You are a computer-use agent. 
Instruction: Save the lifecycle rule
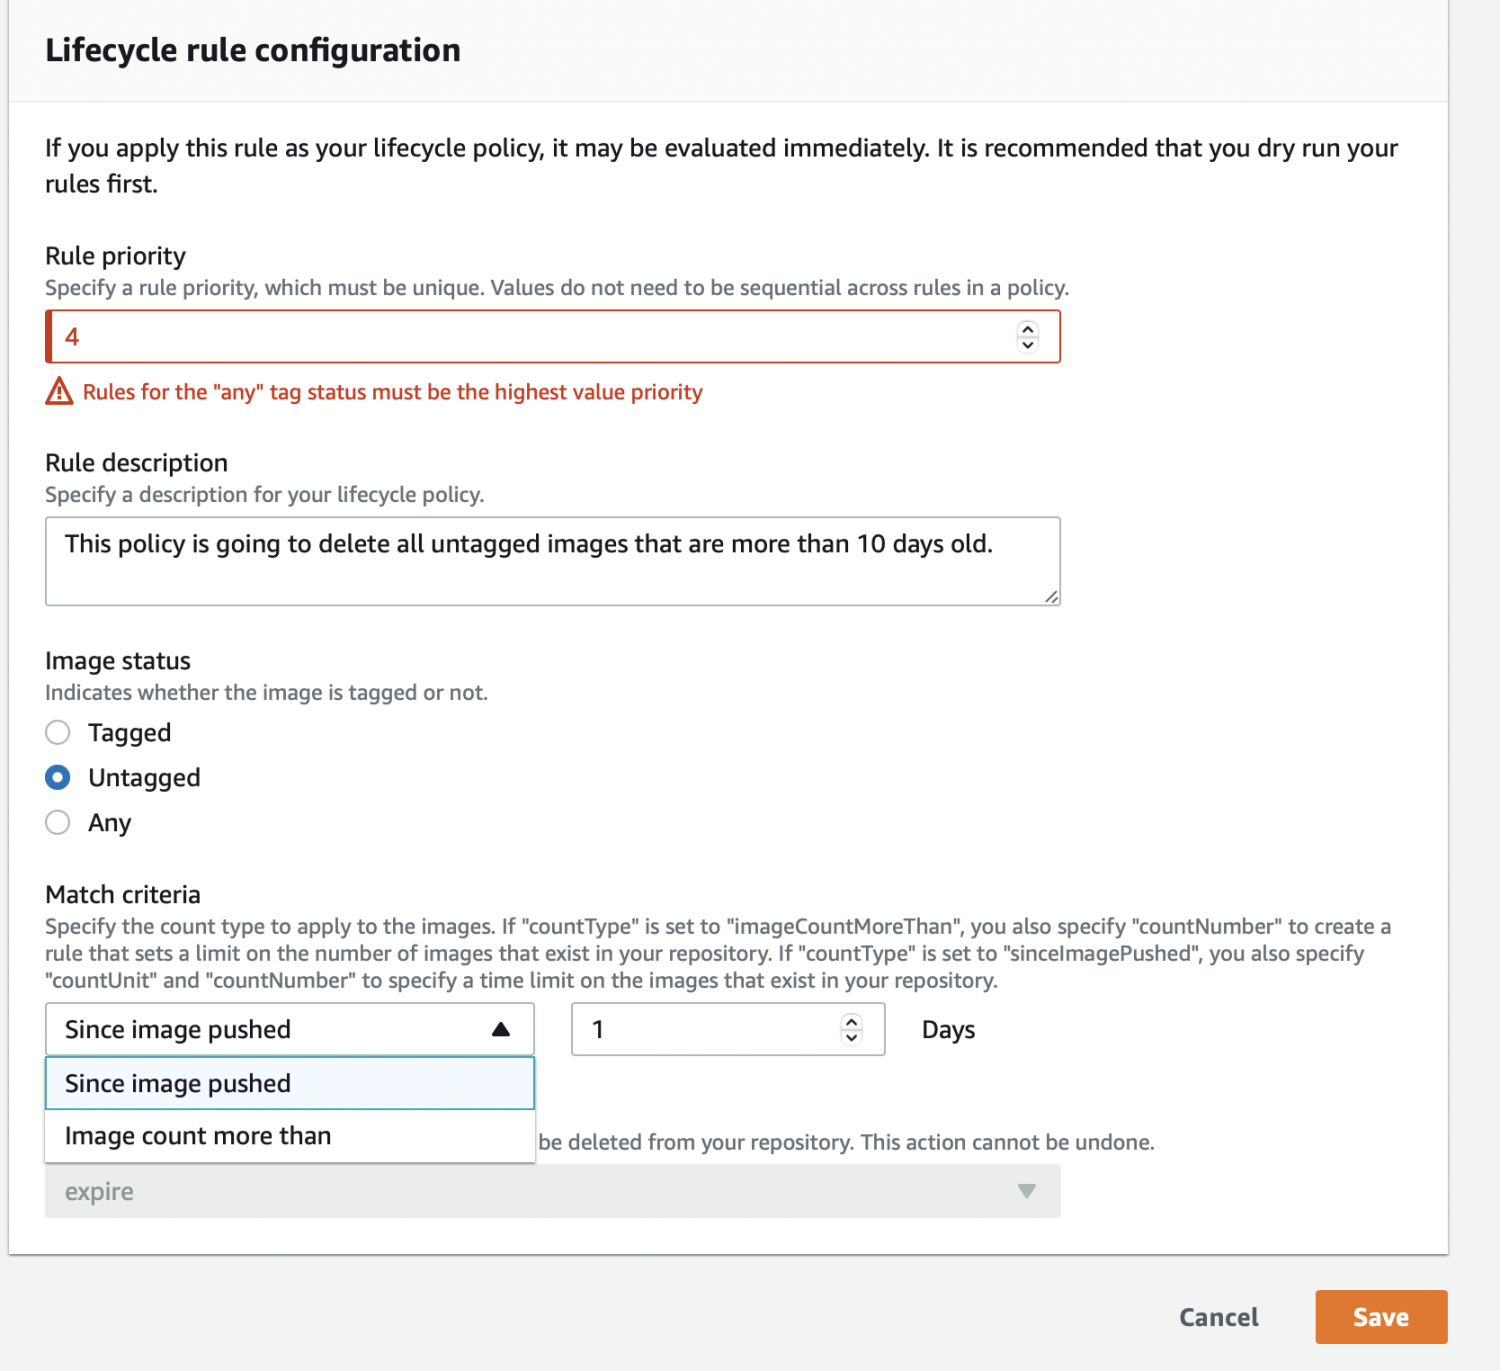click(x=1380, y=1317)
